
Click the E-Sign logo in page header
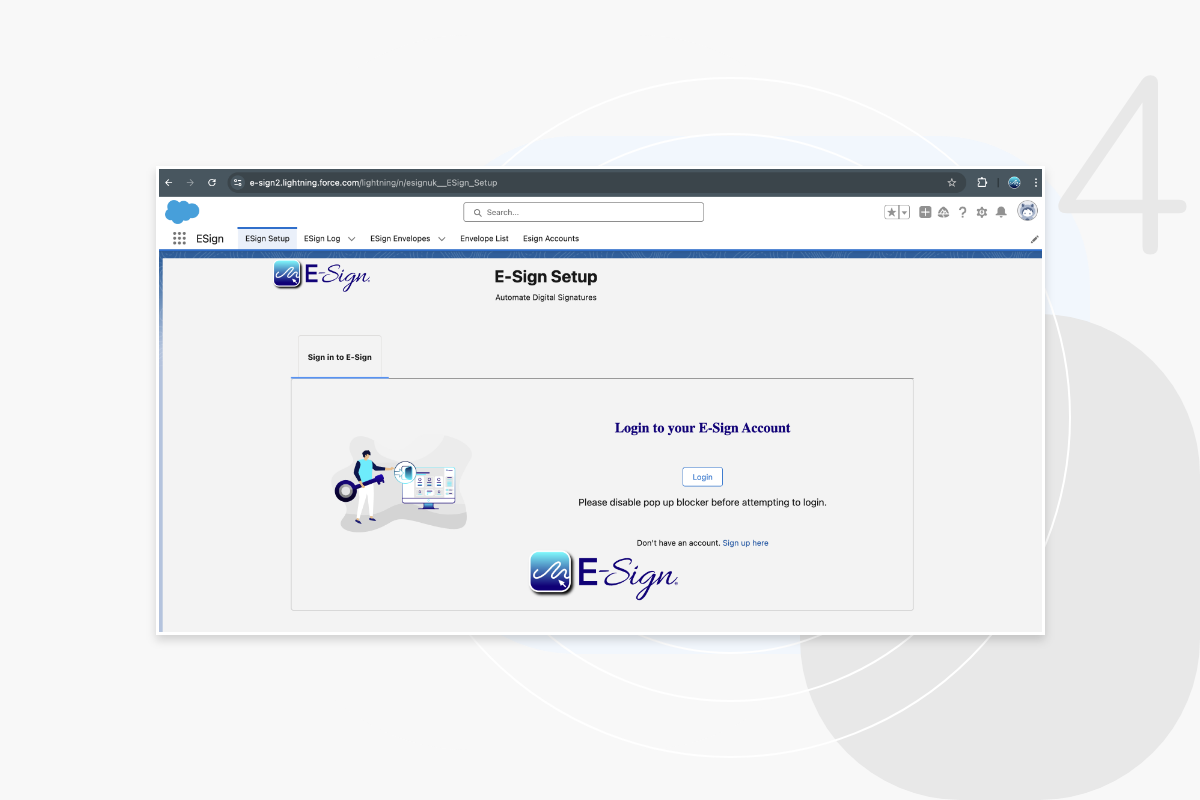[x=322, y=275]
